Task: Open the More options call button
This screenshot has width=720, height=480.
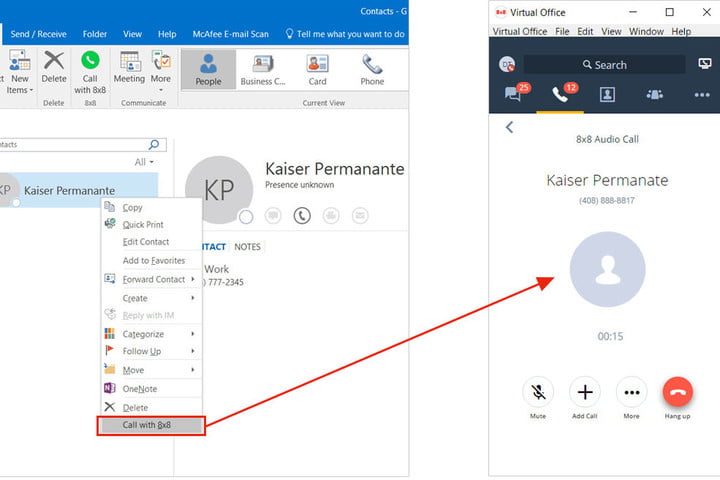Action: click(631, 392)
